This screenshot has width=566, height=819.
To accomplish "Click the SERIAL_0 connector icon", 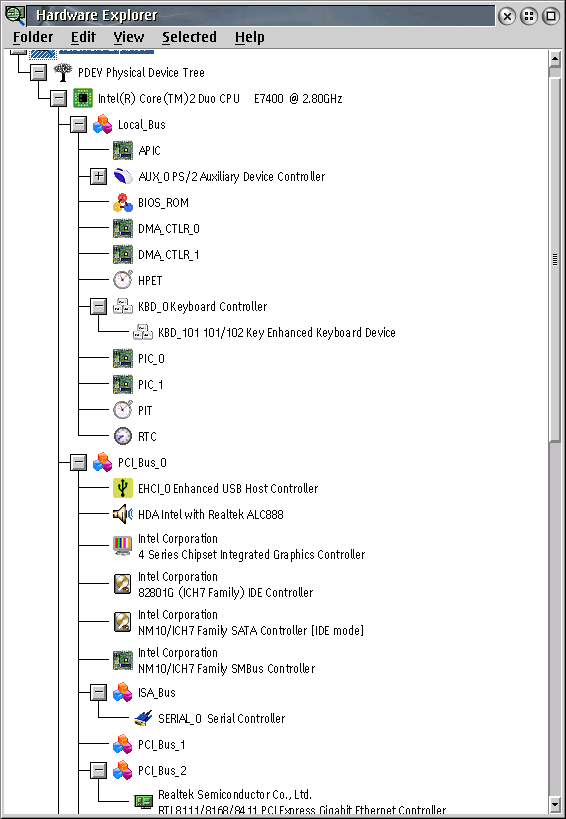I will 143,719.
